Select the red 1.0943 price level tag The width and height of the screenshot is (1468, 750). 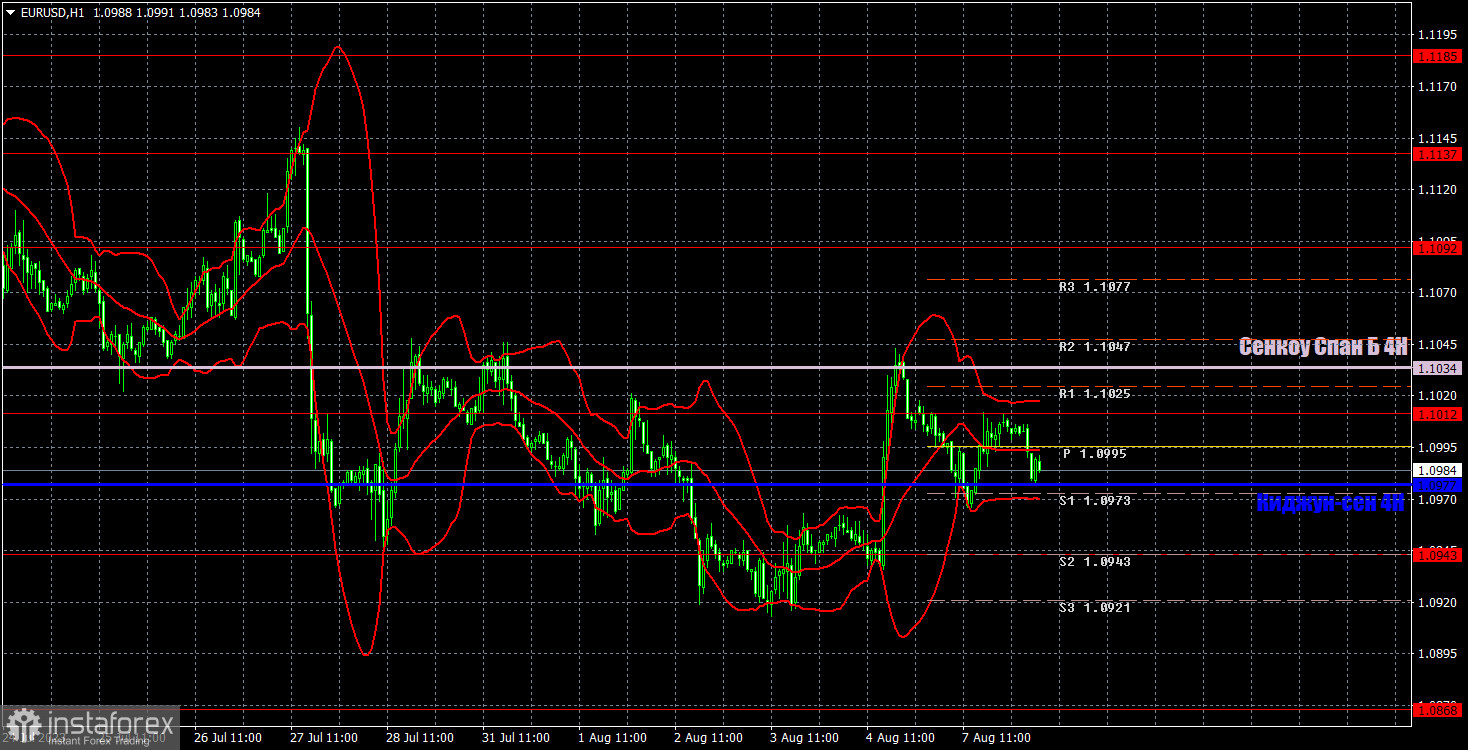[x=1439, y=554]
